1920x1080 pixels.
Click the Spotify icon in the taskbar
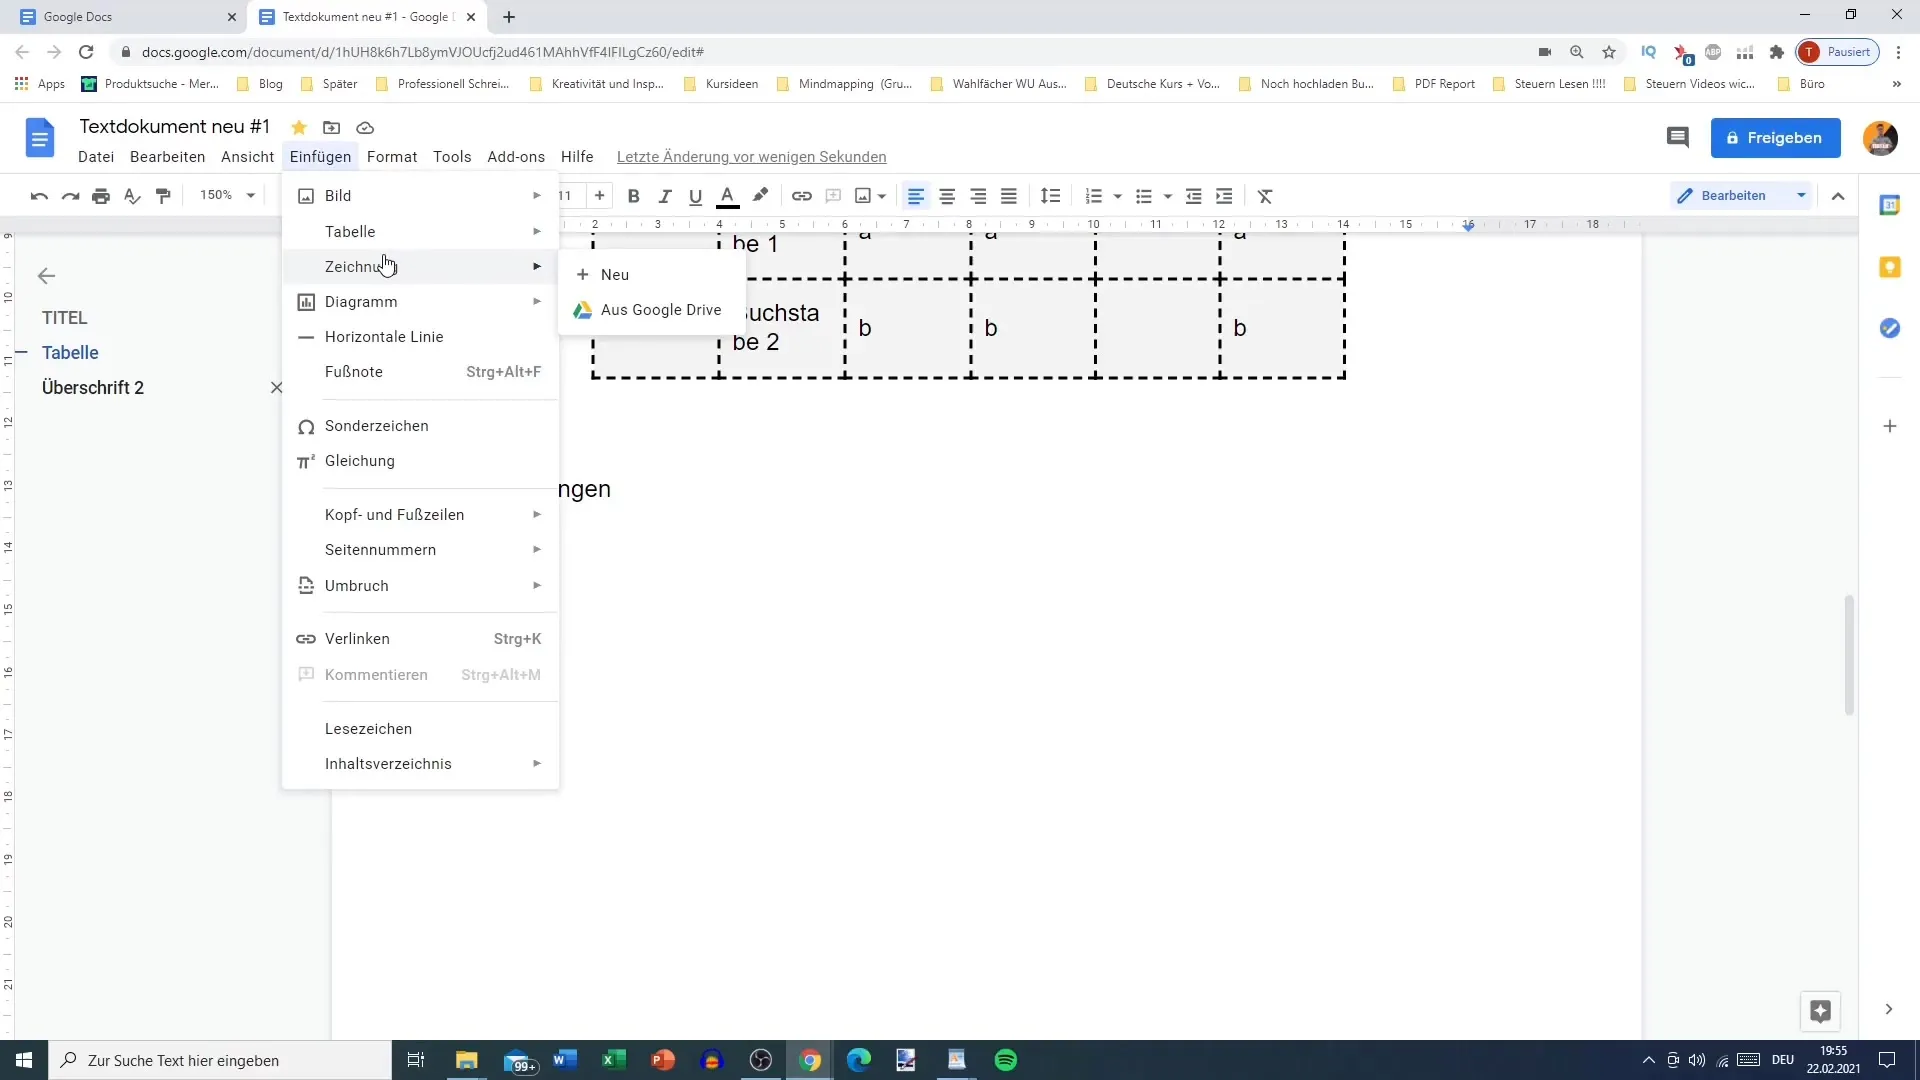pos(1006,1059)
